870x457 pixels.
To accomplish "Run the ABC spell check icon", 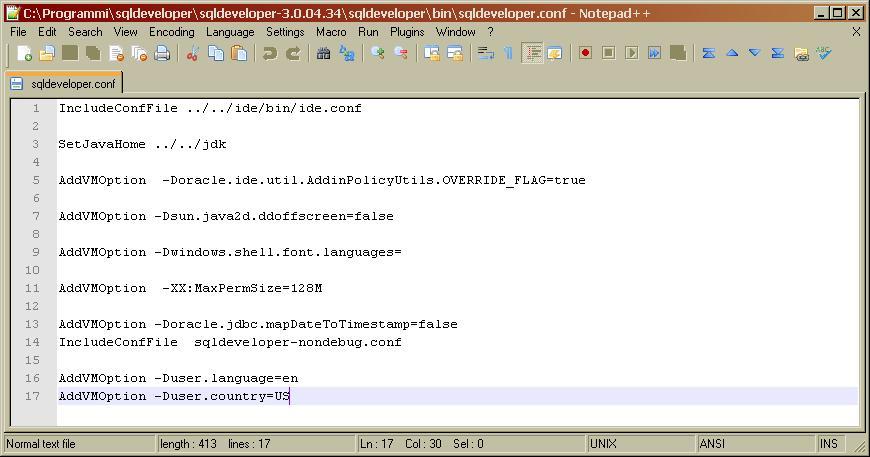I will (x=824, y=53).
